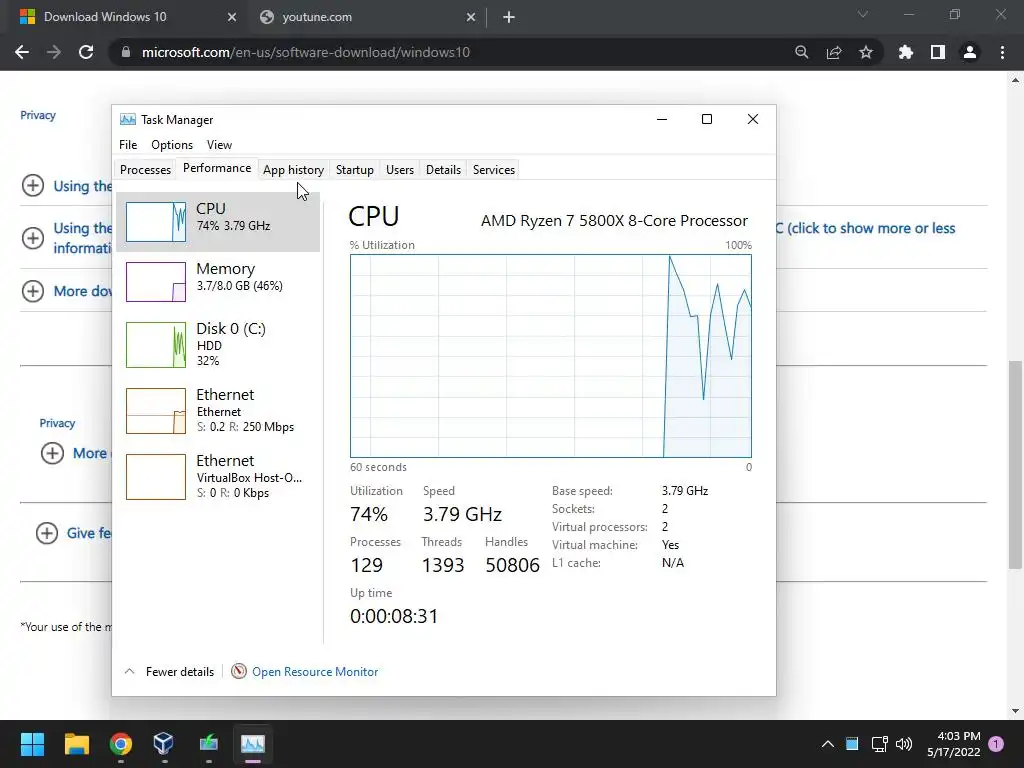Close the youtune.com tab
The width and height of the screenshot is (1024, 768).
471,17
